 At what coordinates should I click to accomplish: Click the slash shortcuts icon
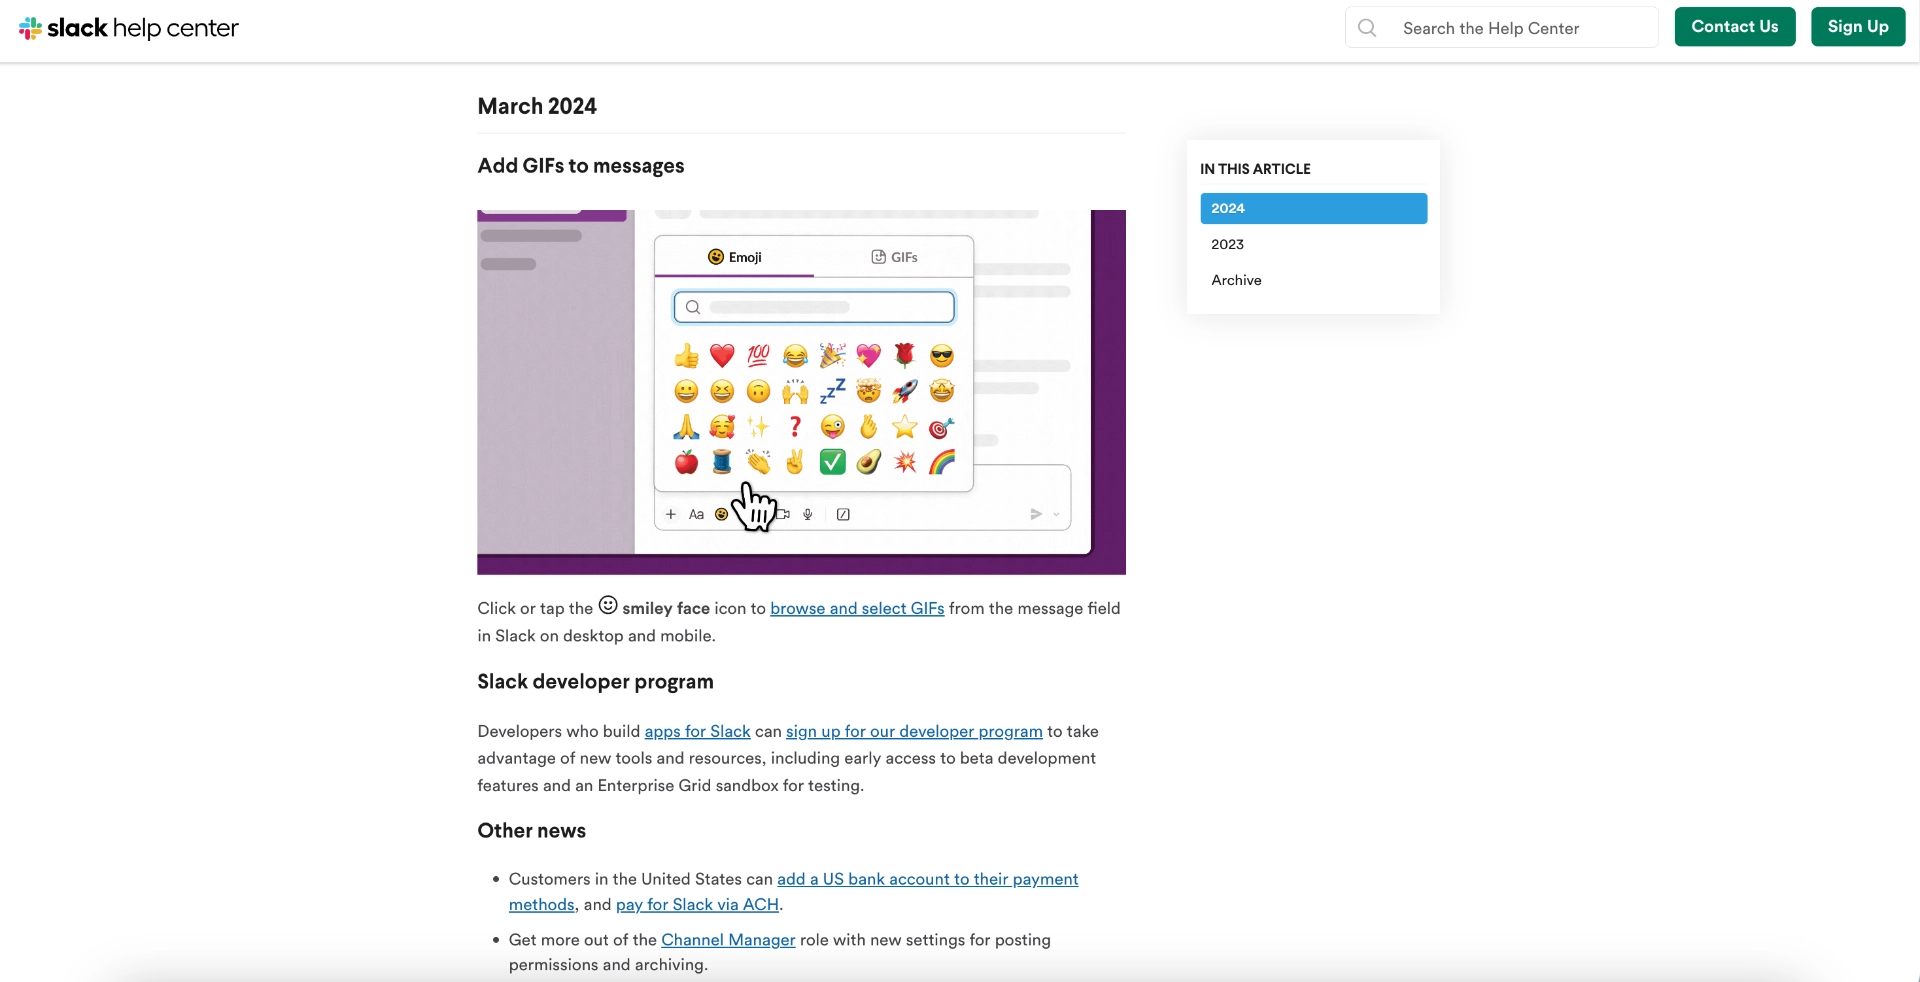point(843,514)
